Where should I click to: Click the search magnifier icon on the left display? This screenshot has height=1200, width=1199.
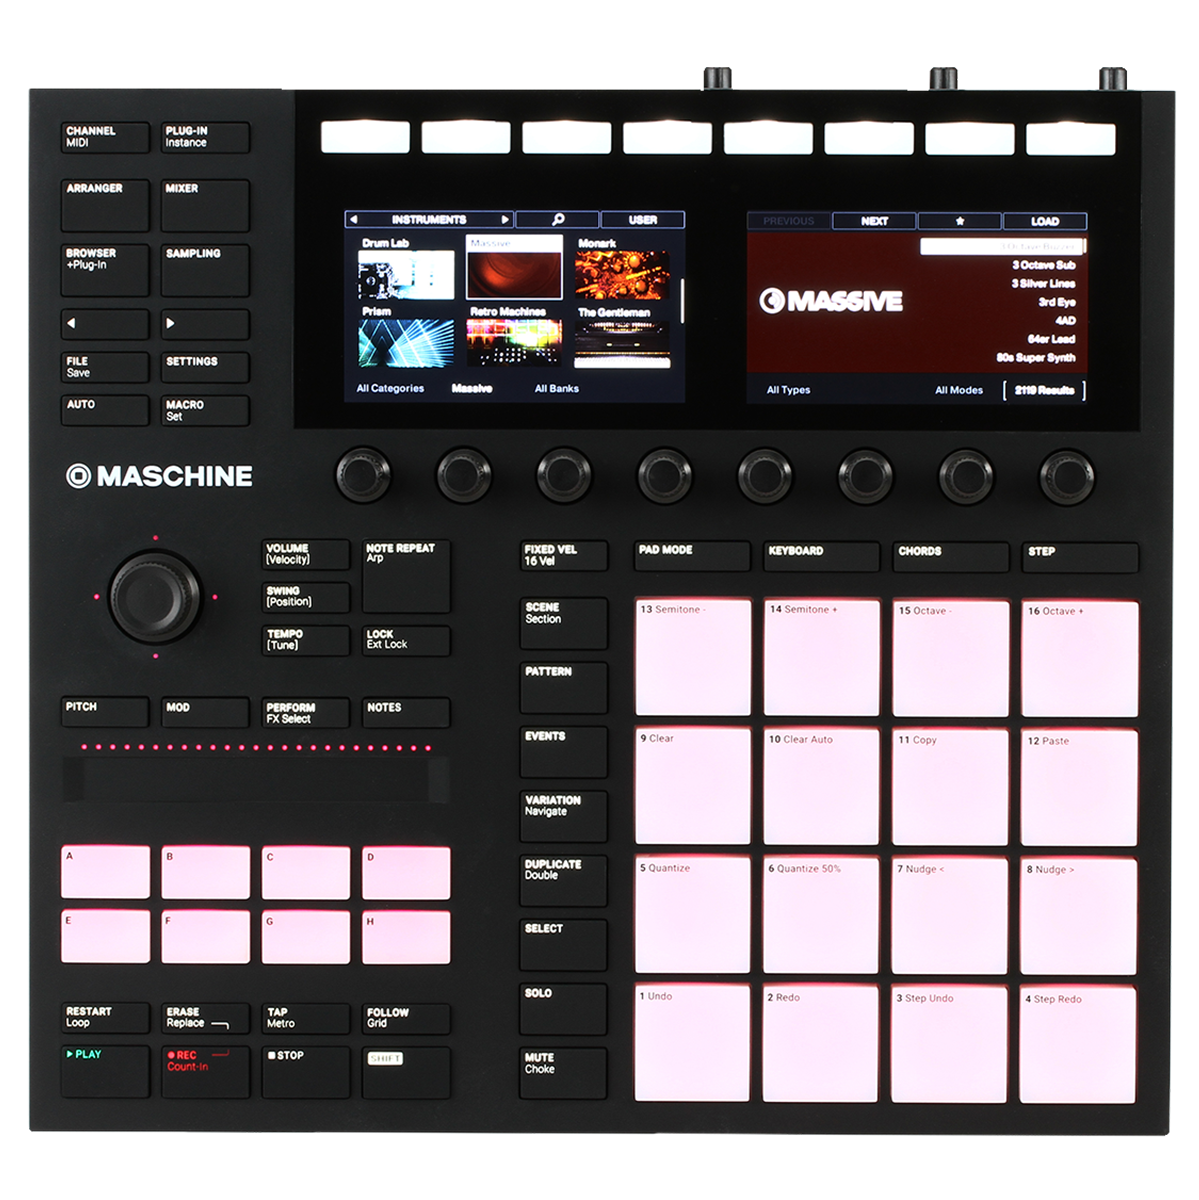[558, 218]
